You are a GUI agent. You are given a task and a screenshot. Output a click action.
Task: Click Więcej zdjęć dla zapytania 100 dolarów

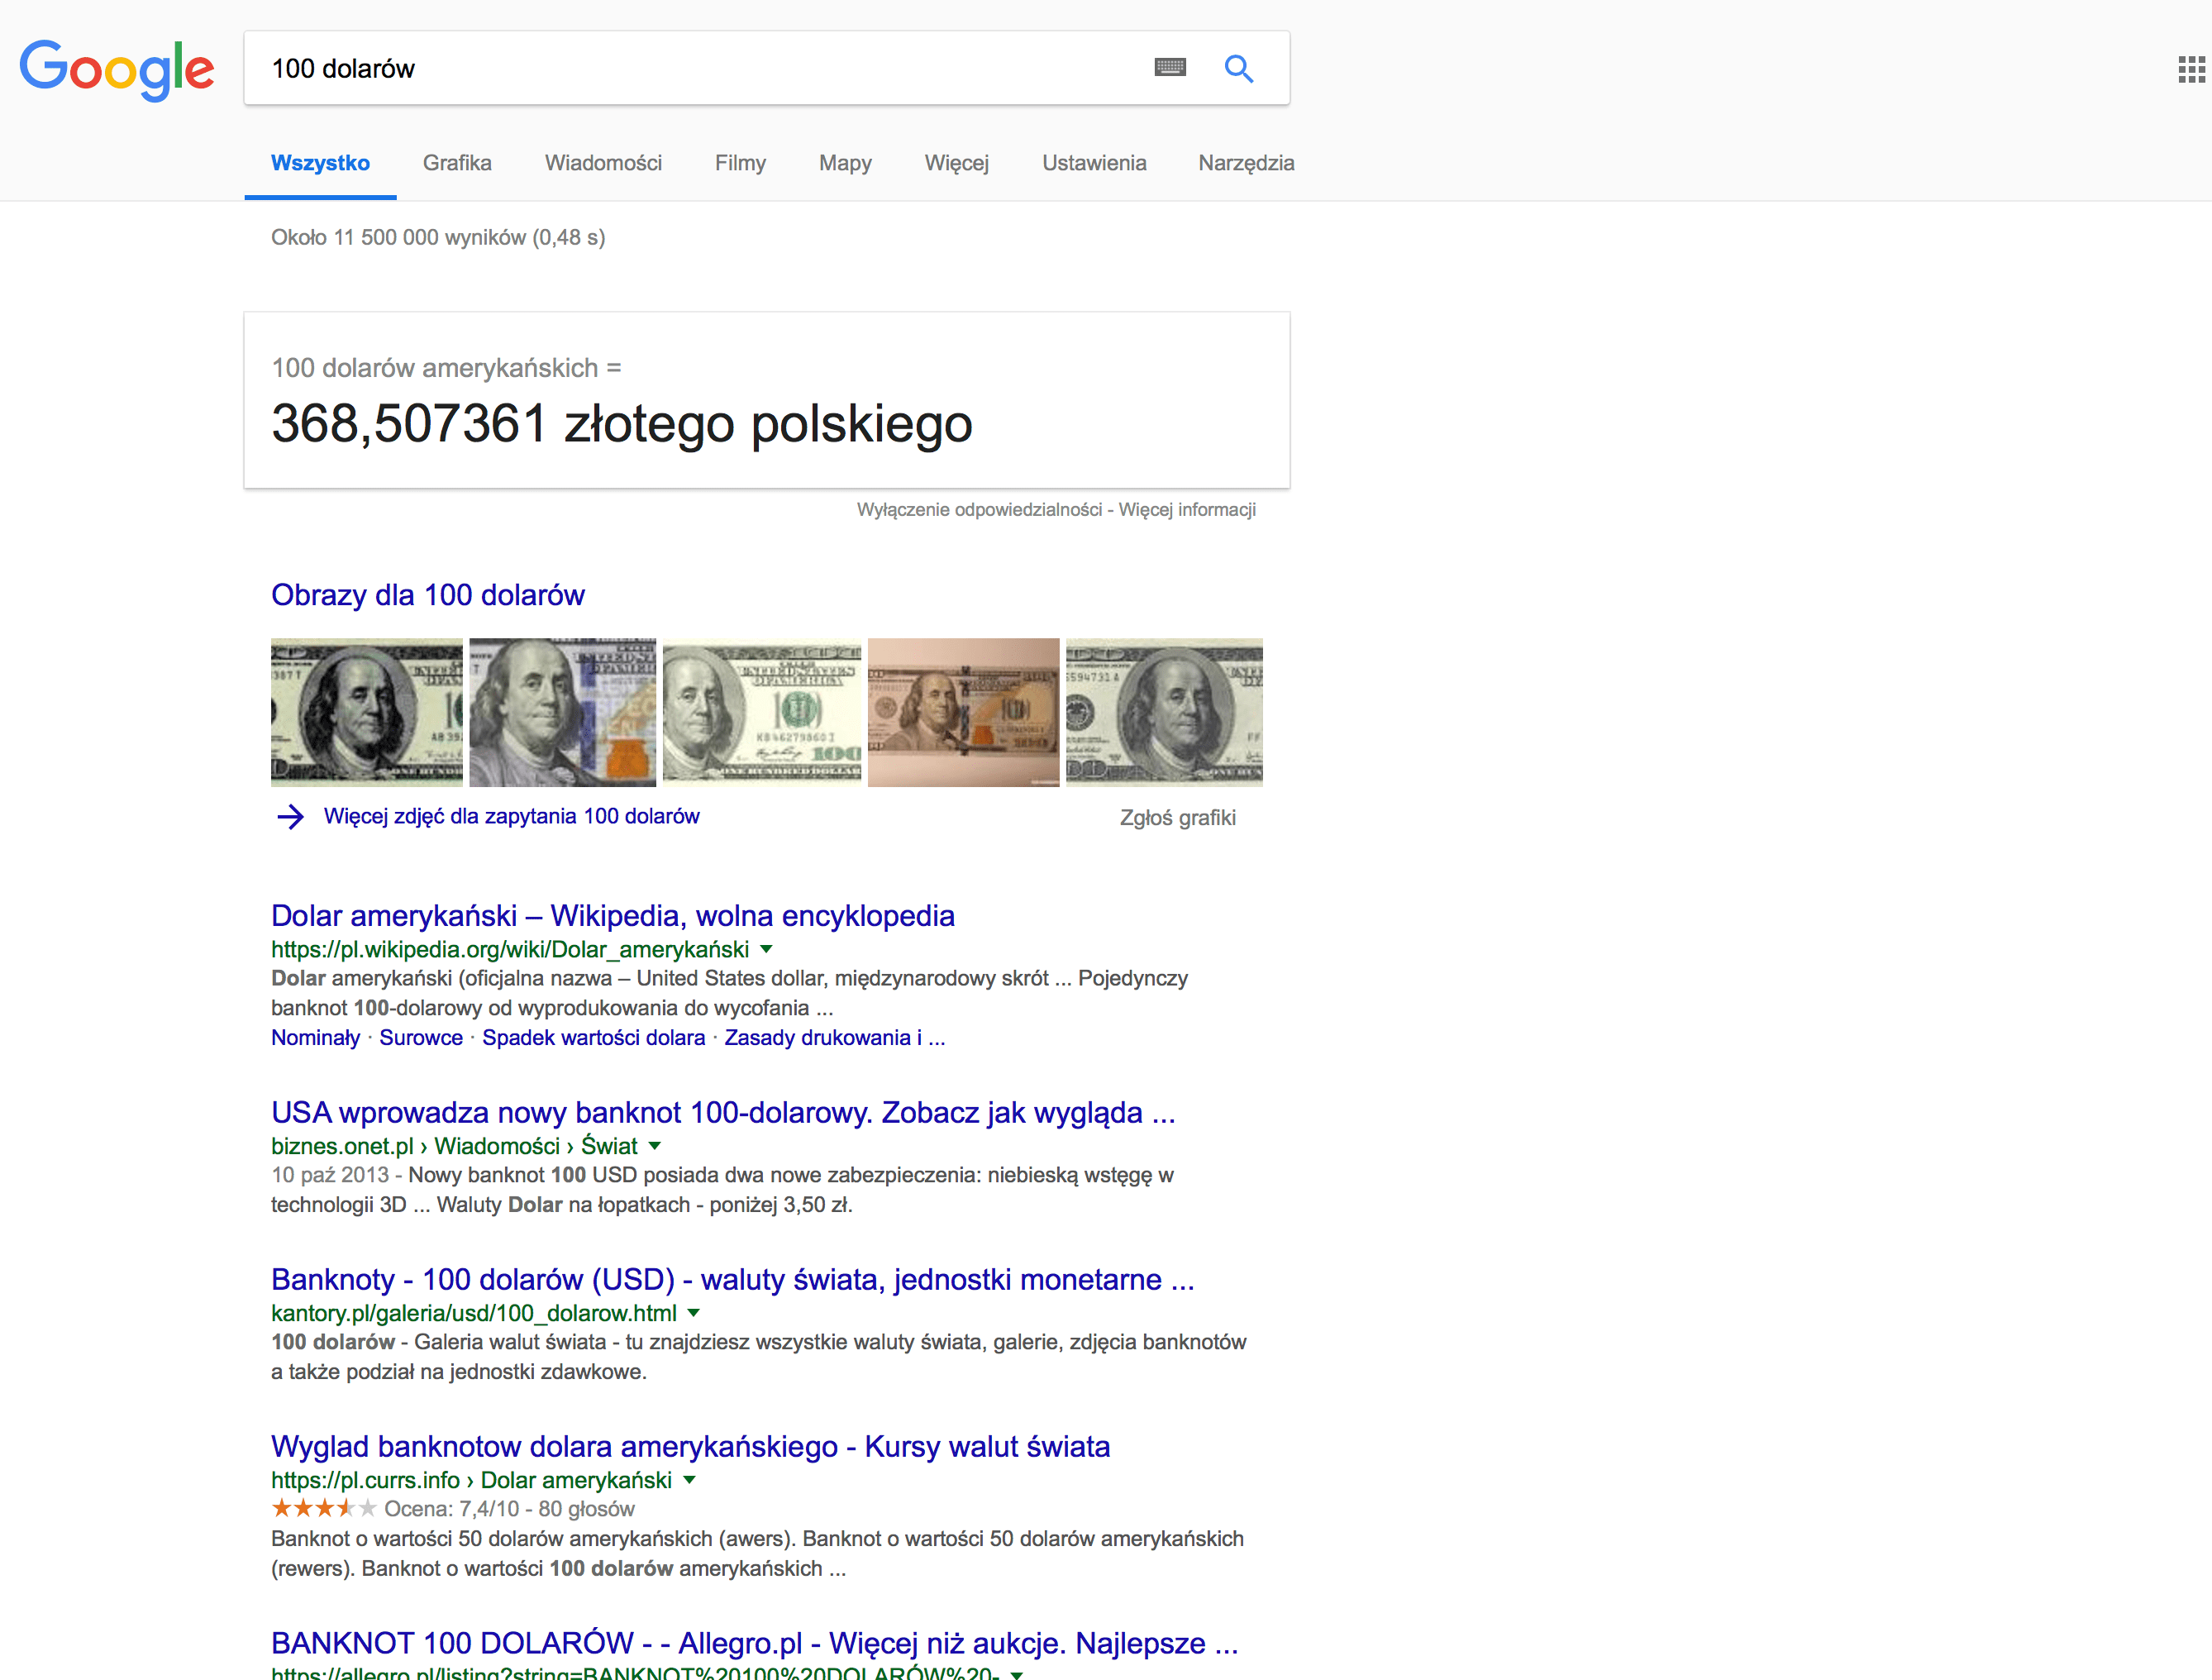[512, 816]
